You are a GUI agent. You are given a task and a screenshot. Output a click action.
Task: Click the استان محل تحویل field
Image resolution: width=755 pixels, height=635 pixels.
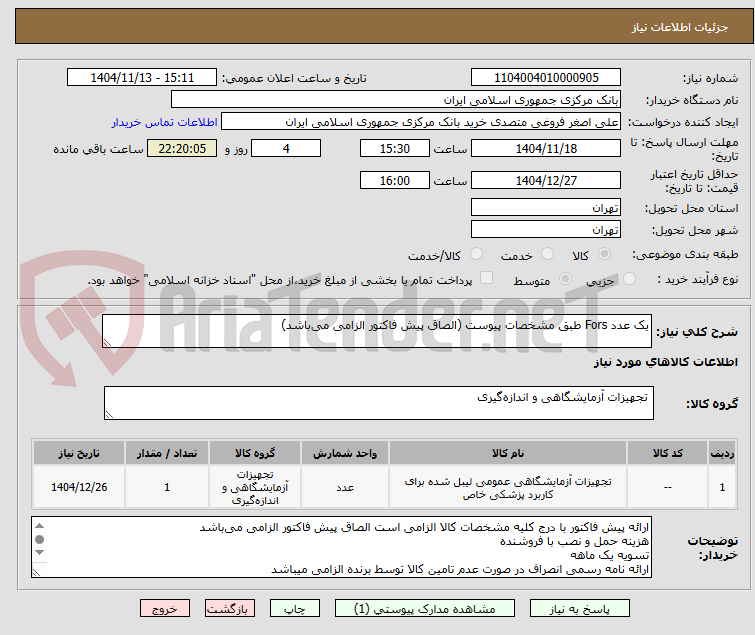point(546,207)
